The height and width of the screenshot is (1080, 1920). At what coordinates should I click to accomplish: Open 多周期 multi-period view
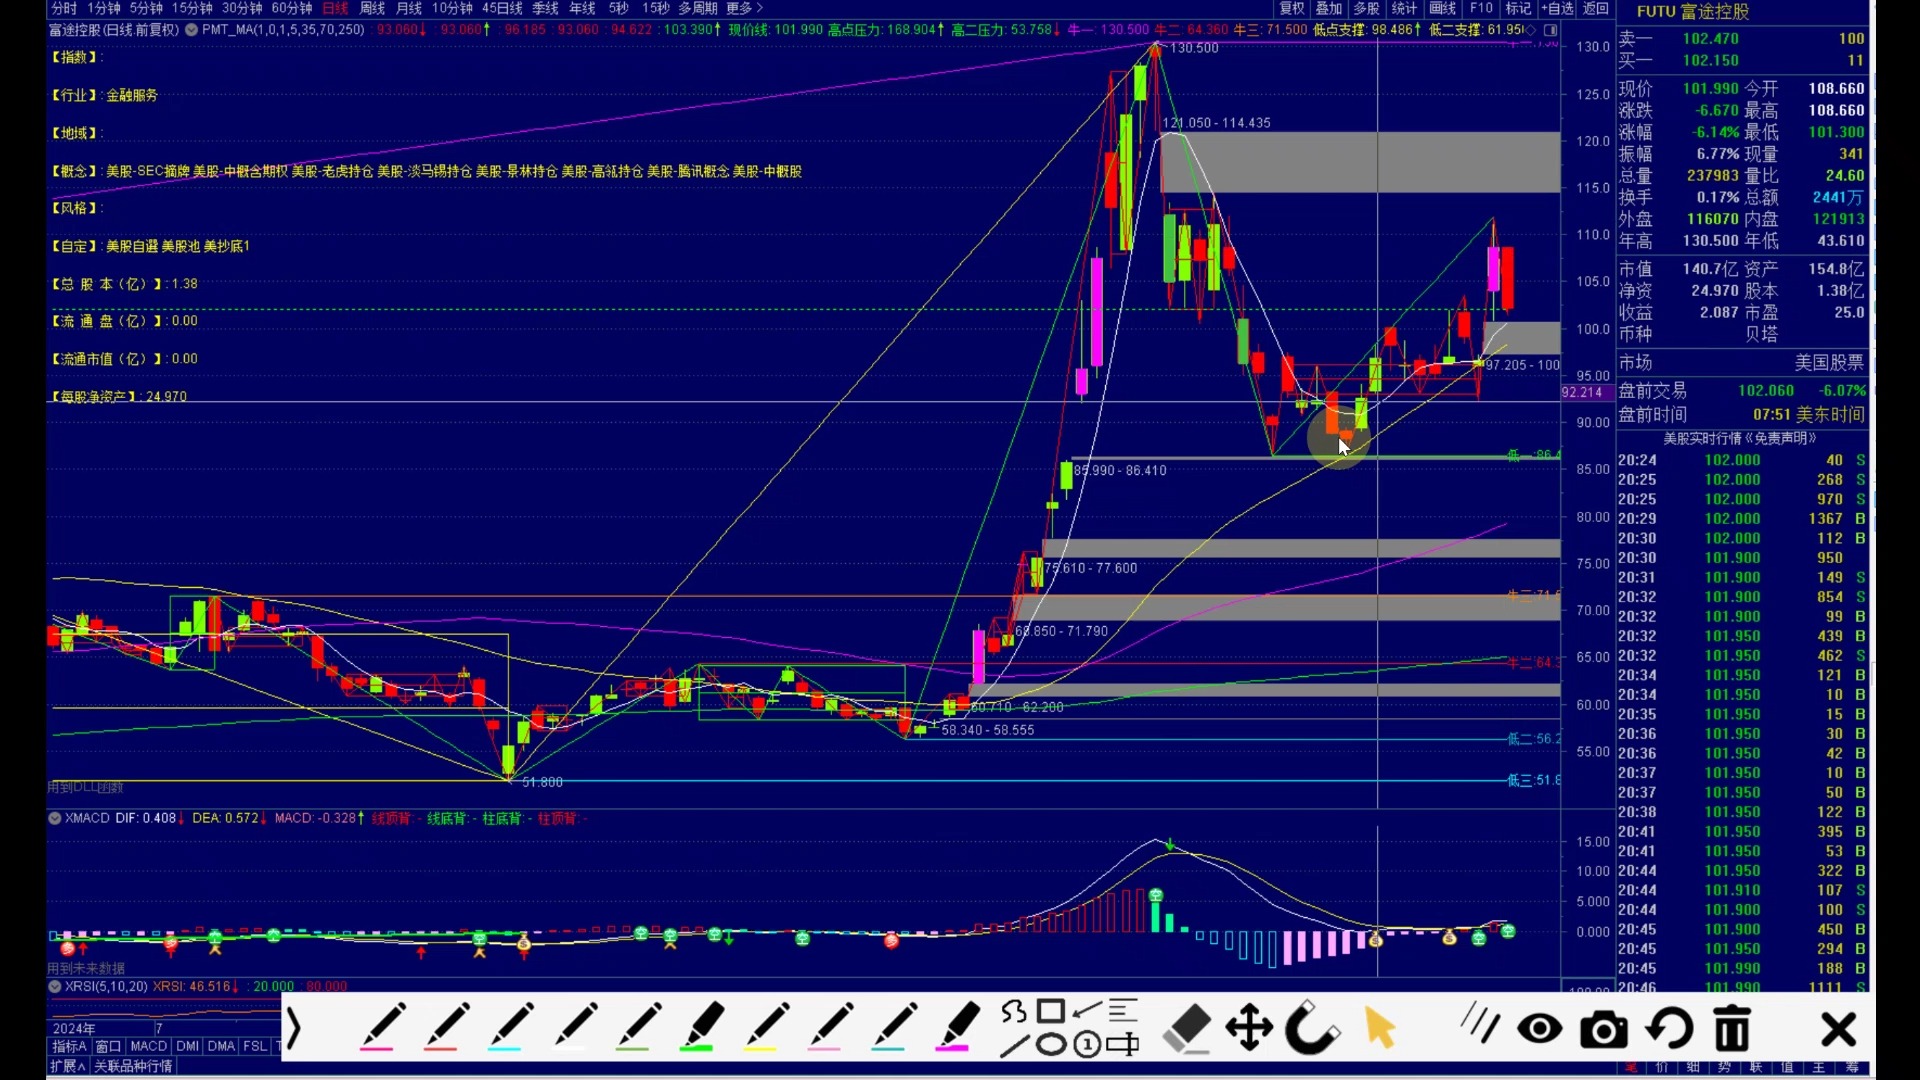click(698, 8)
